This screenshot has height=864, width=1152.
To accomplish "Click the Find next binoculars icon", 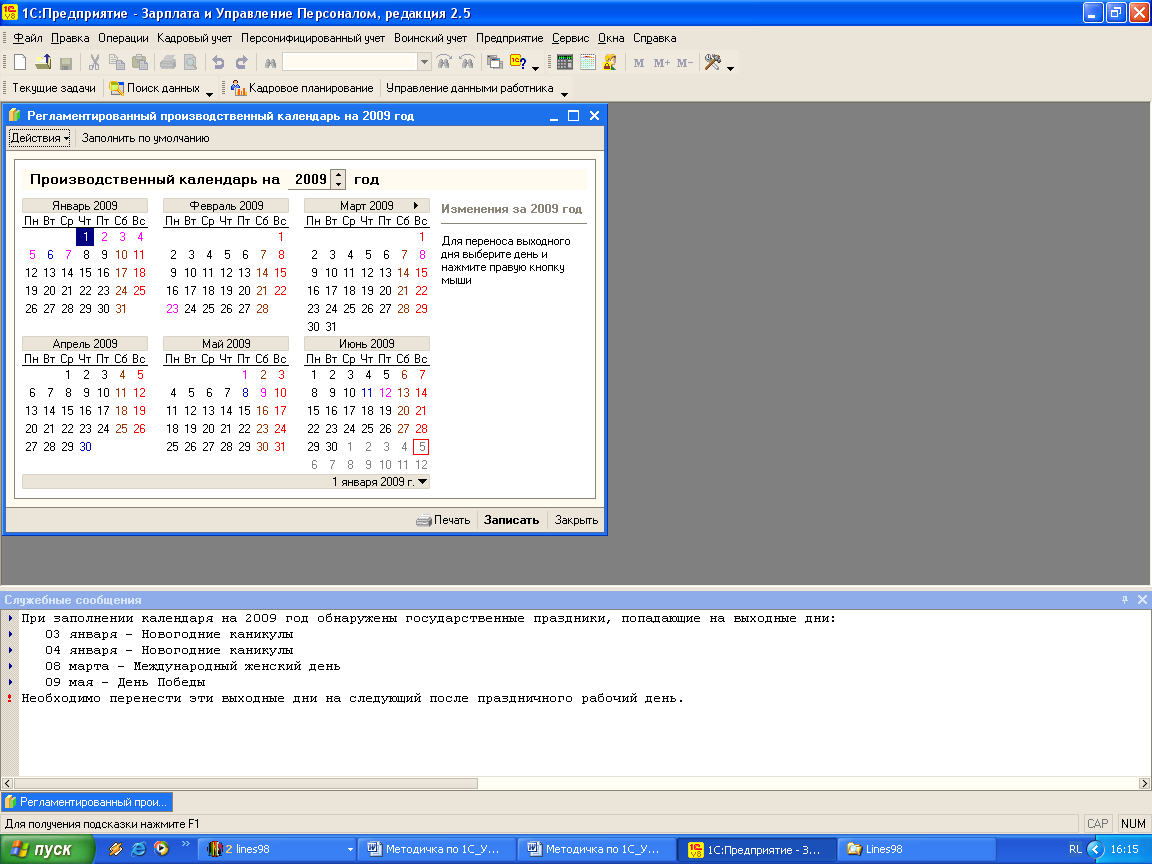I will 444,62.
